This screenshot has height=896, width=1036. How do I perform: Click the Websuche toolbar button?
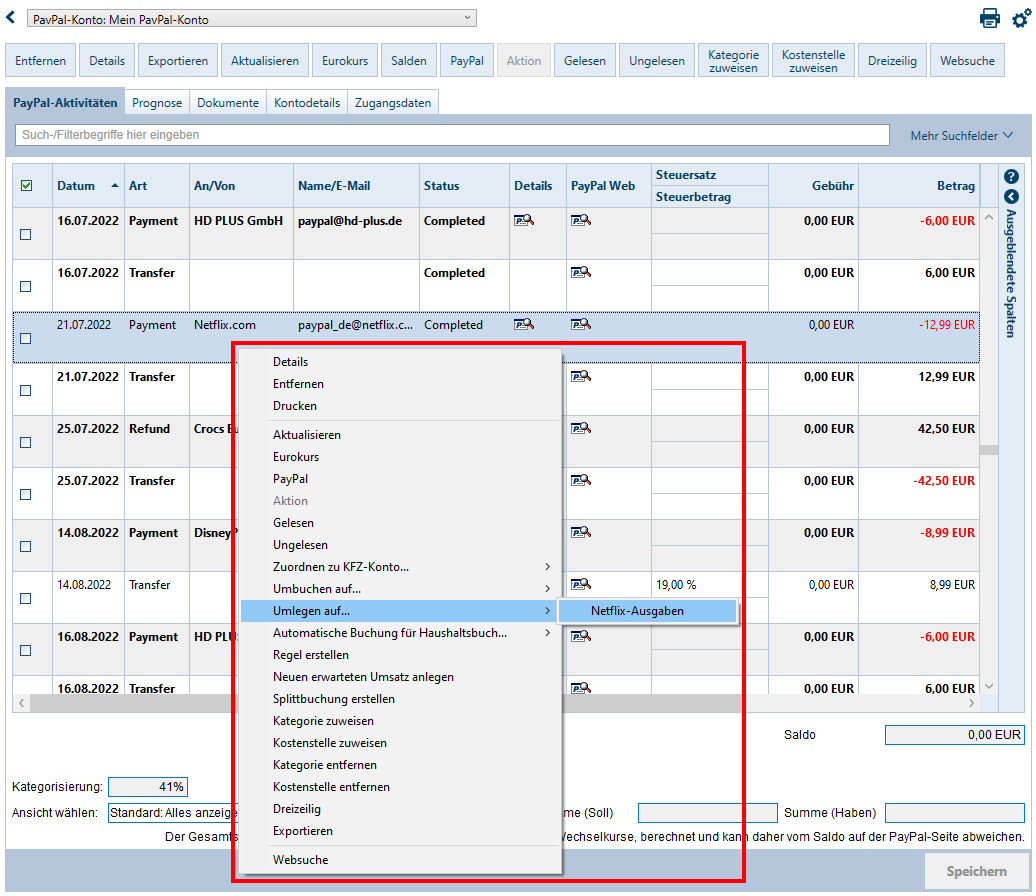click(967, 61)
